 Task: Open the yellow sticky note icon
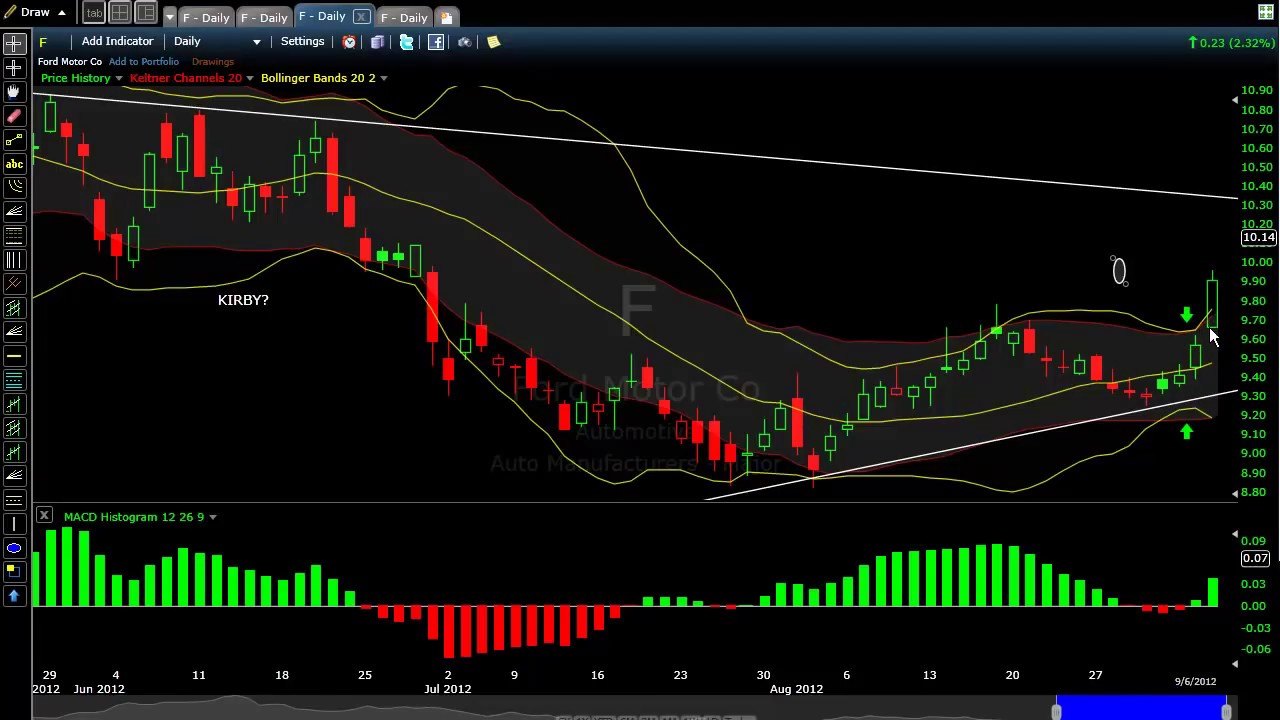(x=493, y=42)
